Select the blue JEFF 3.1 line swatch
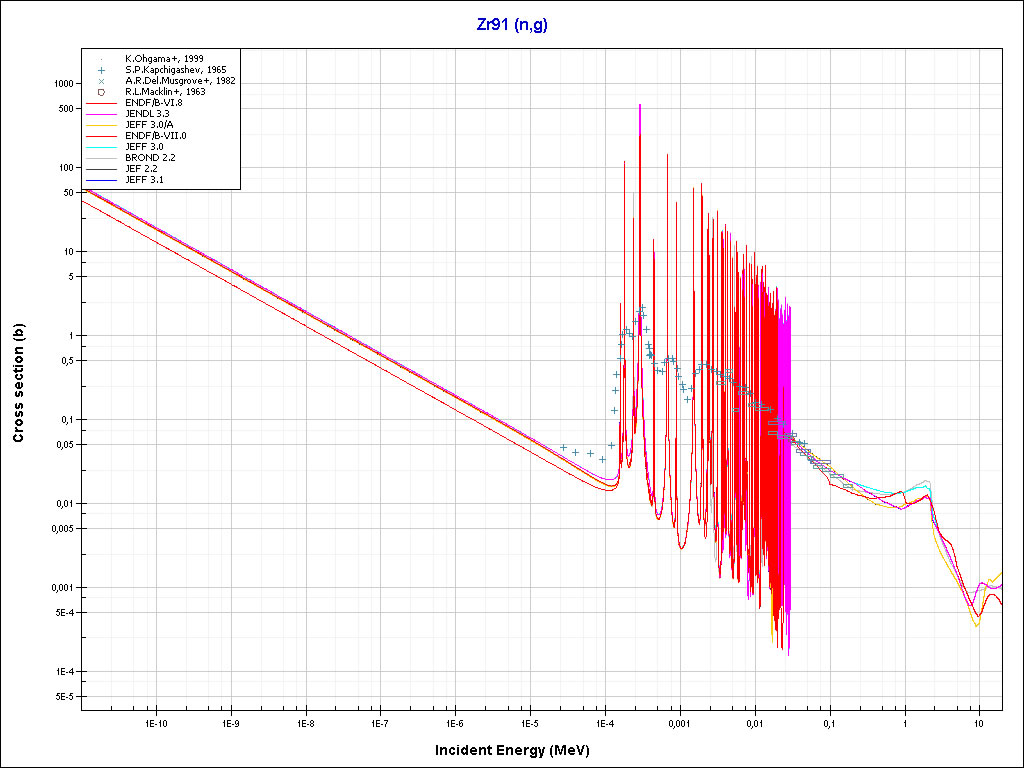 [102, 180]
